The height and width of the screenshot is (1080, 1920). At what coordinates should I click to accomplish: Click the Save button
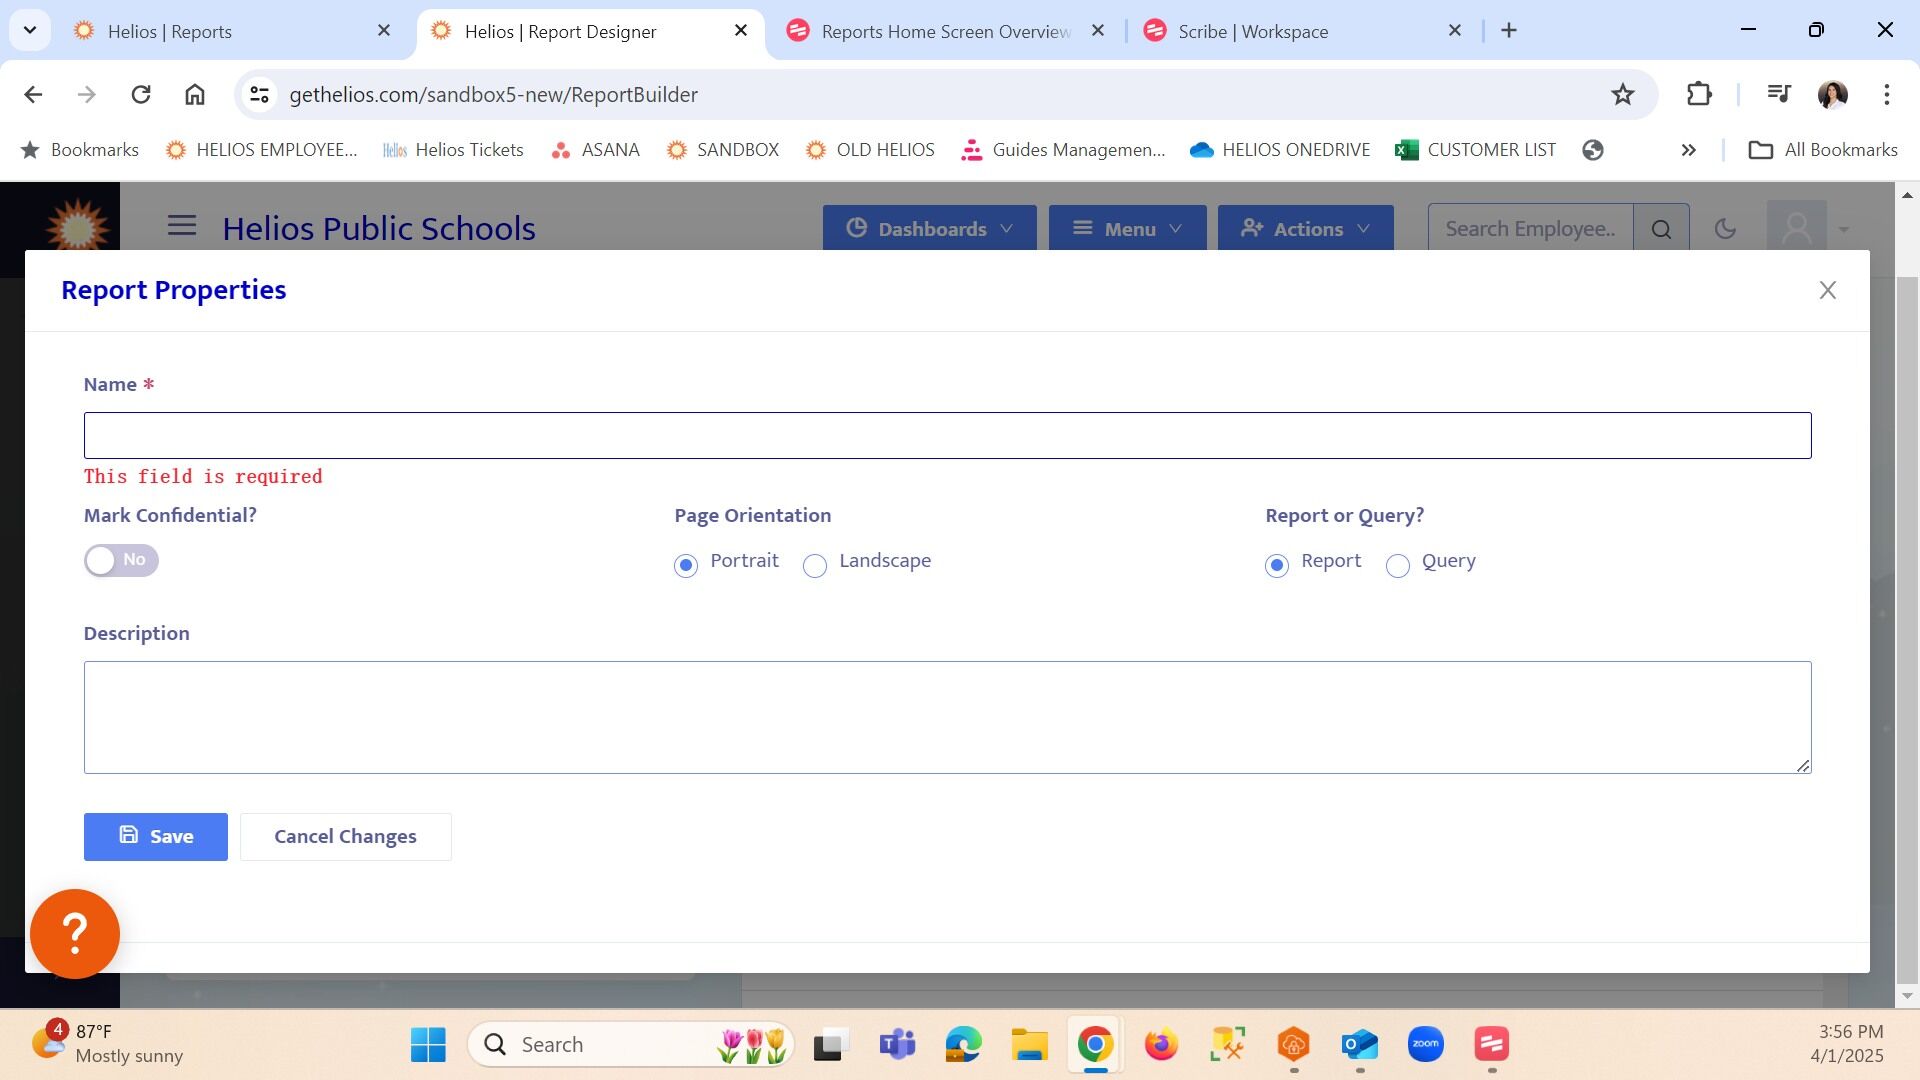click(x=156, y=837)
